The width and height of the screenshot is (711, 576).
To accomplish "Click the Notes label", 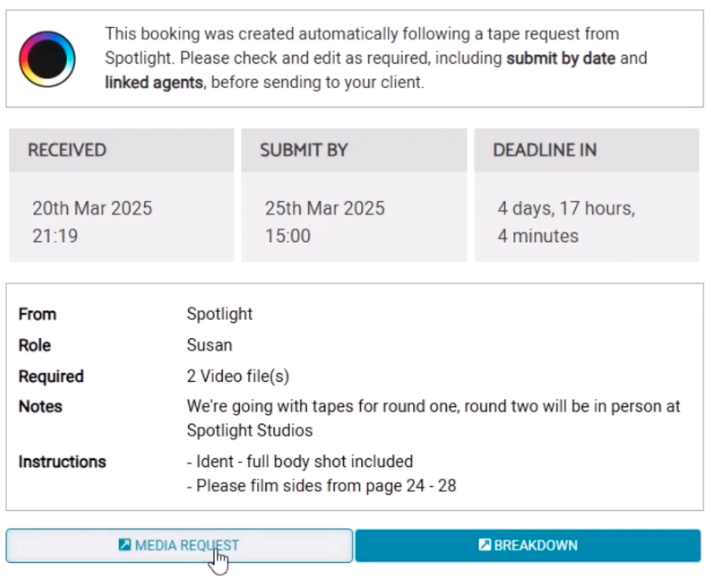I will point(40,407).
